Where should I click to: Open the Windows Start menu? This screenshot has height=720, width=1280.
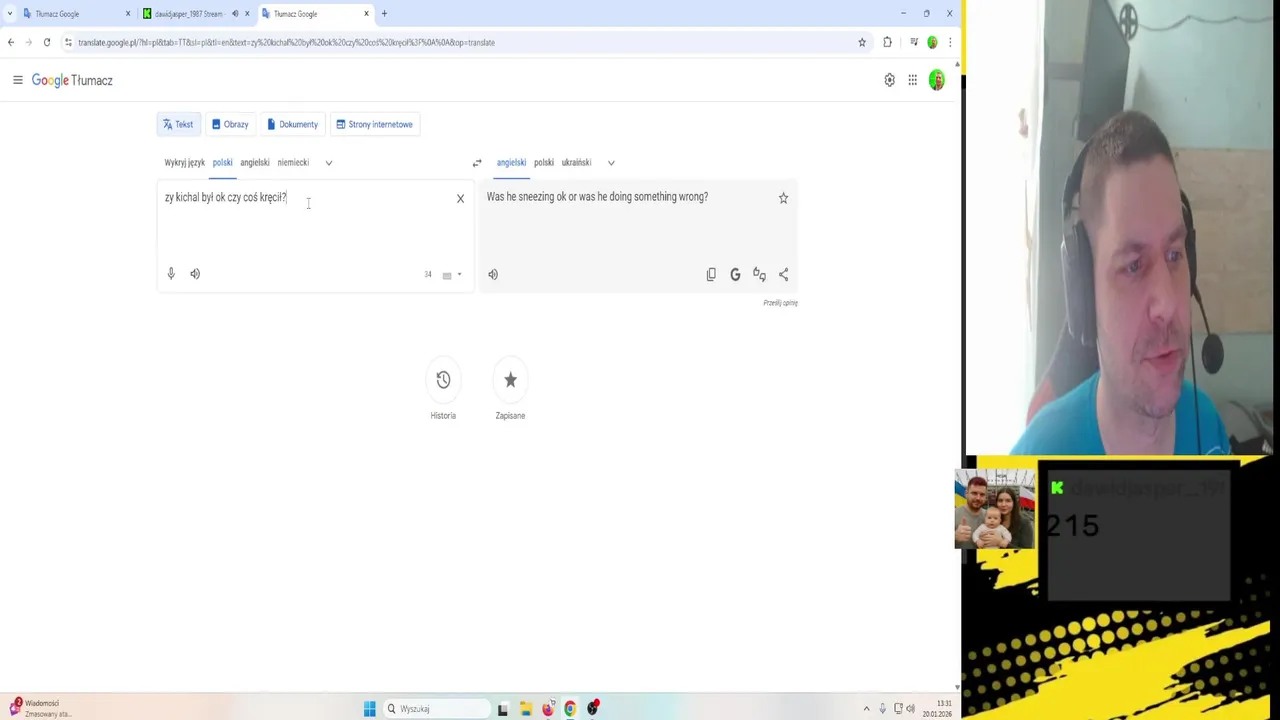369,709
